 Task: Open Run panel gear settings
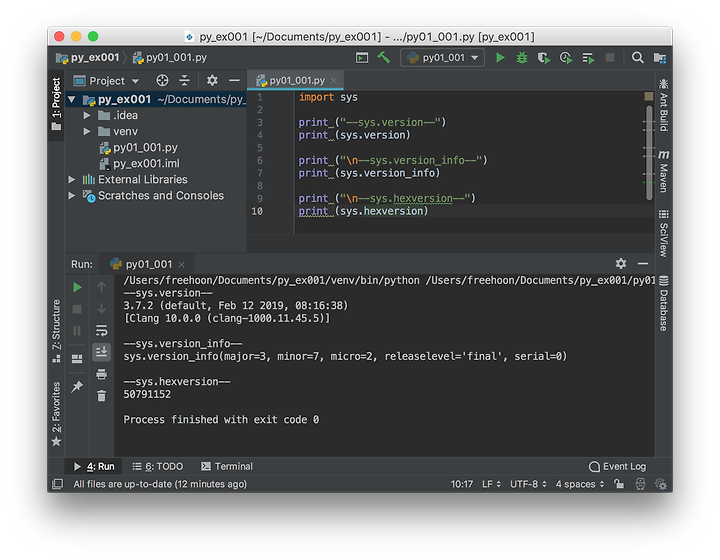(621, 263)
